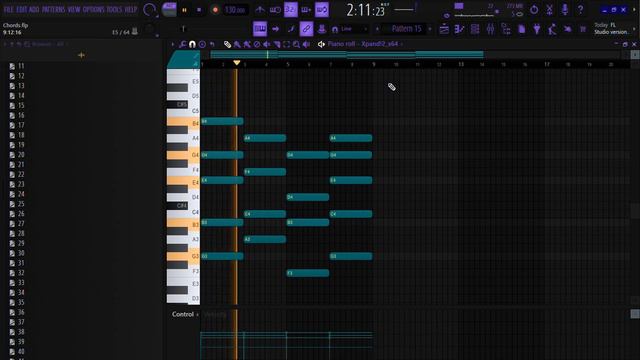Click the help question mark icon
This screenshot has height=360, width=640.
(x=580, y=10)
